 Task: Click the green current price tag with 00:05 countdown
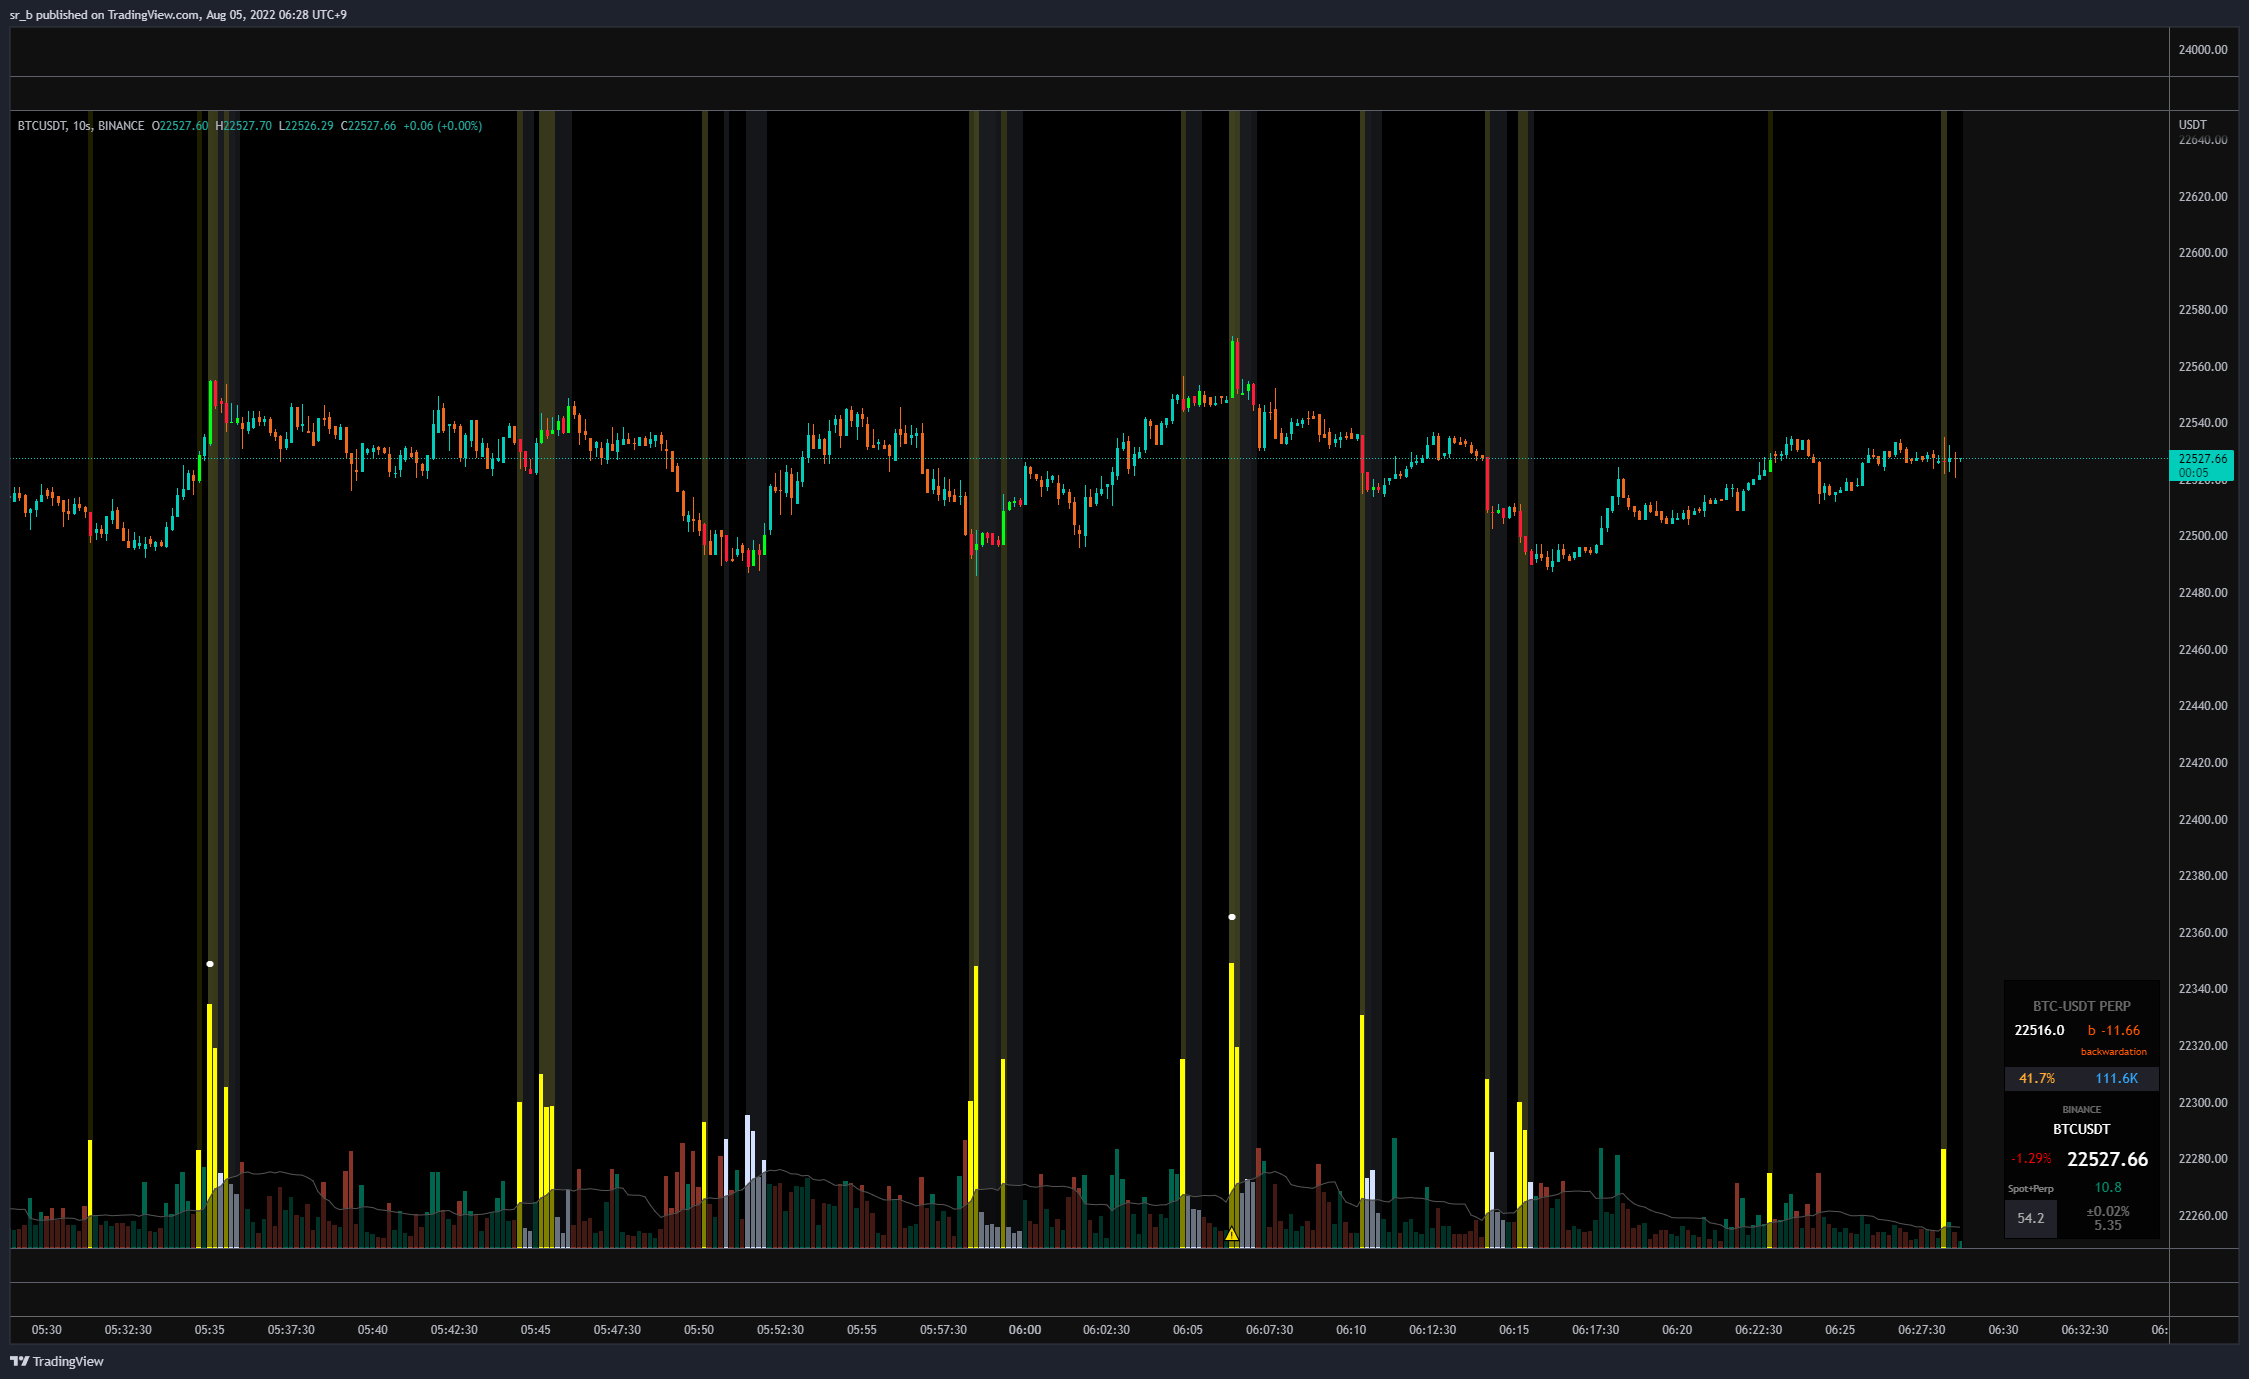tap(2202, 466)
